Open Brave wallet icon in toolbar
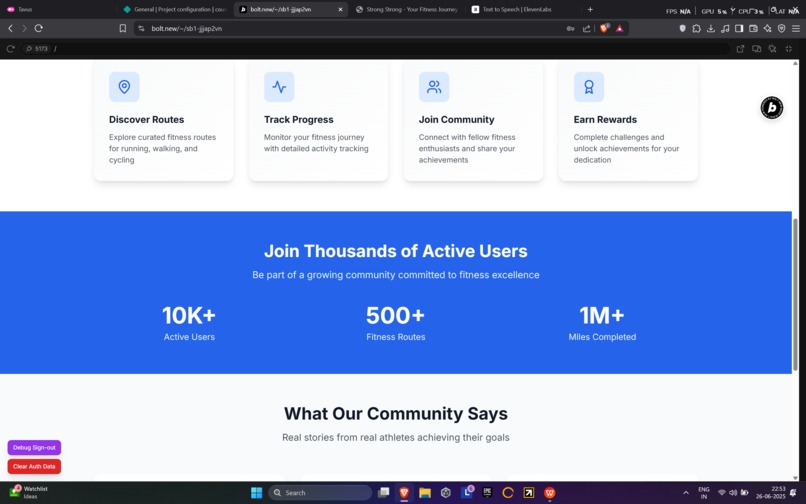Image resolution: width=806 pixels, height=504 pixels. click(x=754, y=28)
